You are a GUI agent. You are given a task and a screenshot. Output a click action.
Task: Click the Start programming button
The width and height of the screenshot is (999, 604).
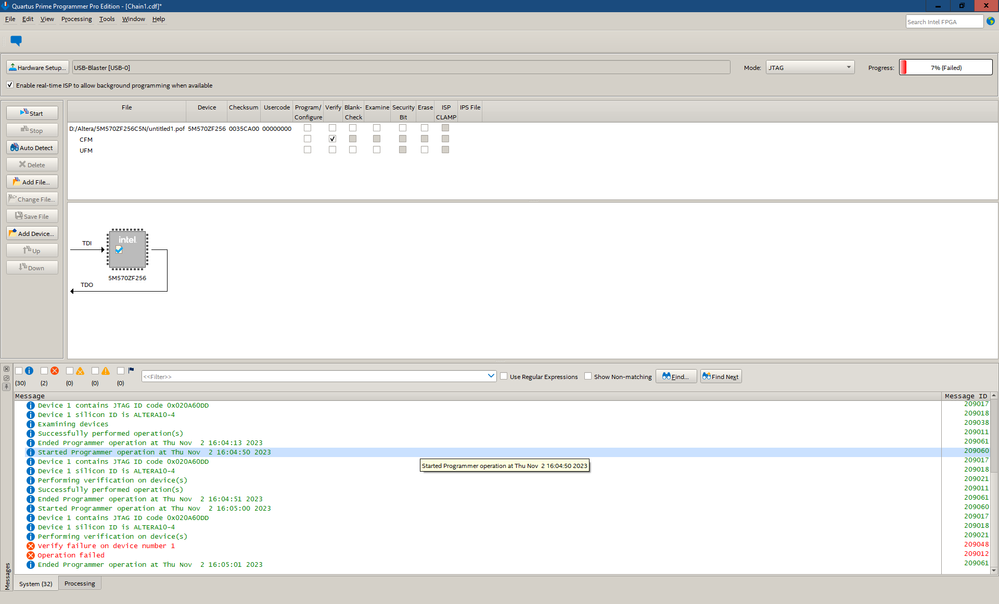[x=32, y=113]
